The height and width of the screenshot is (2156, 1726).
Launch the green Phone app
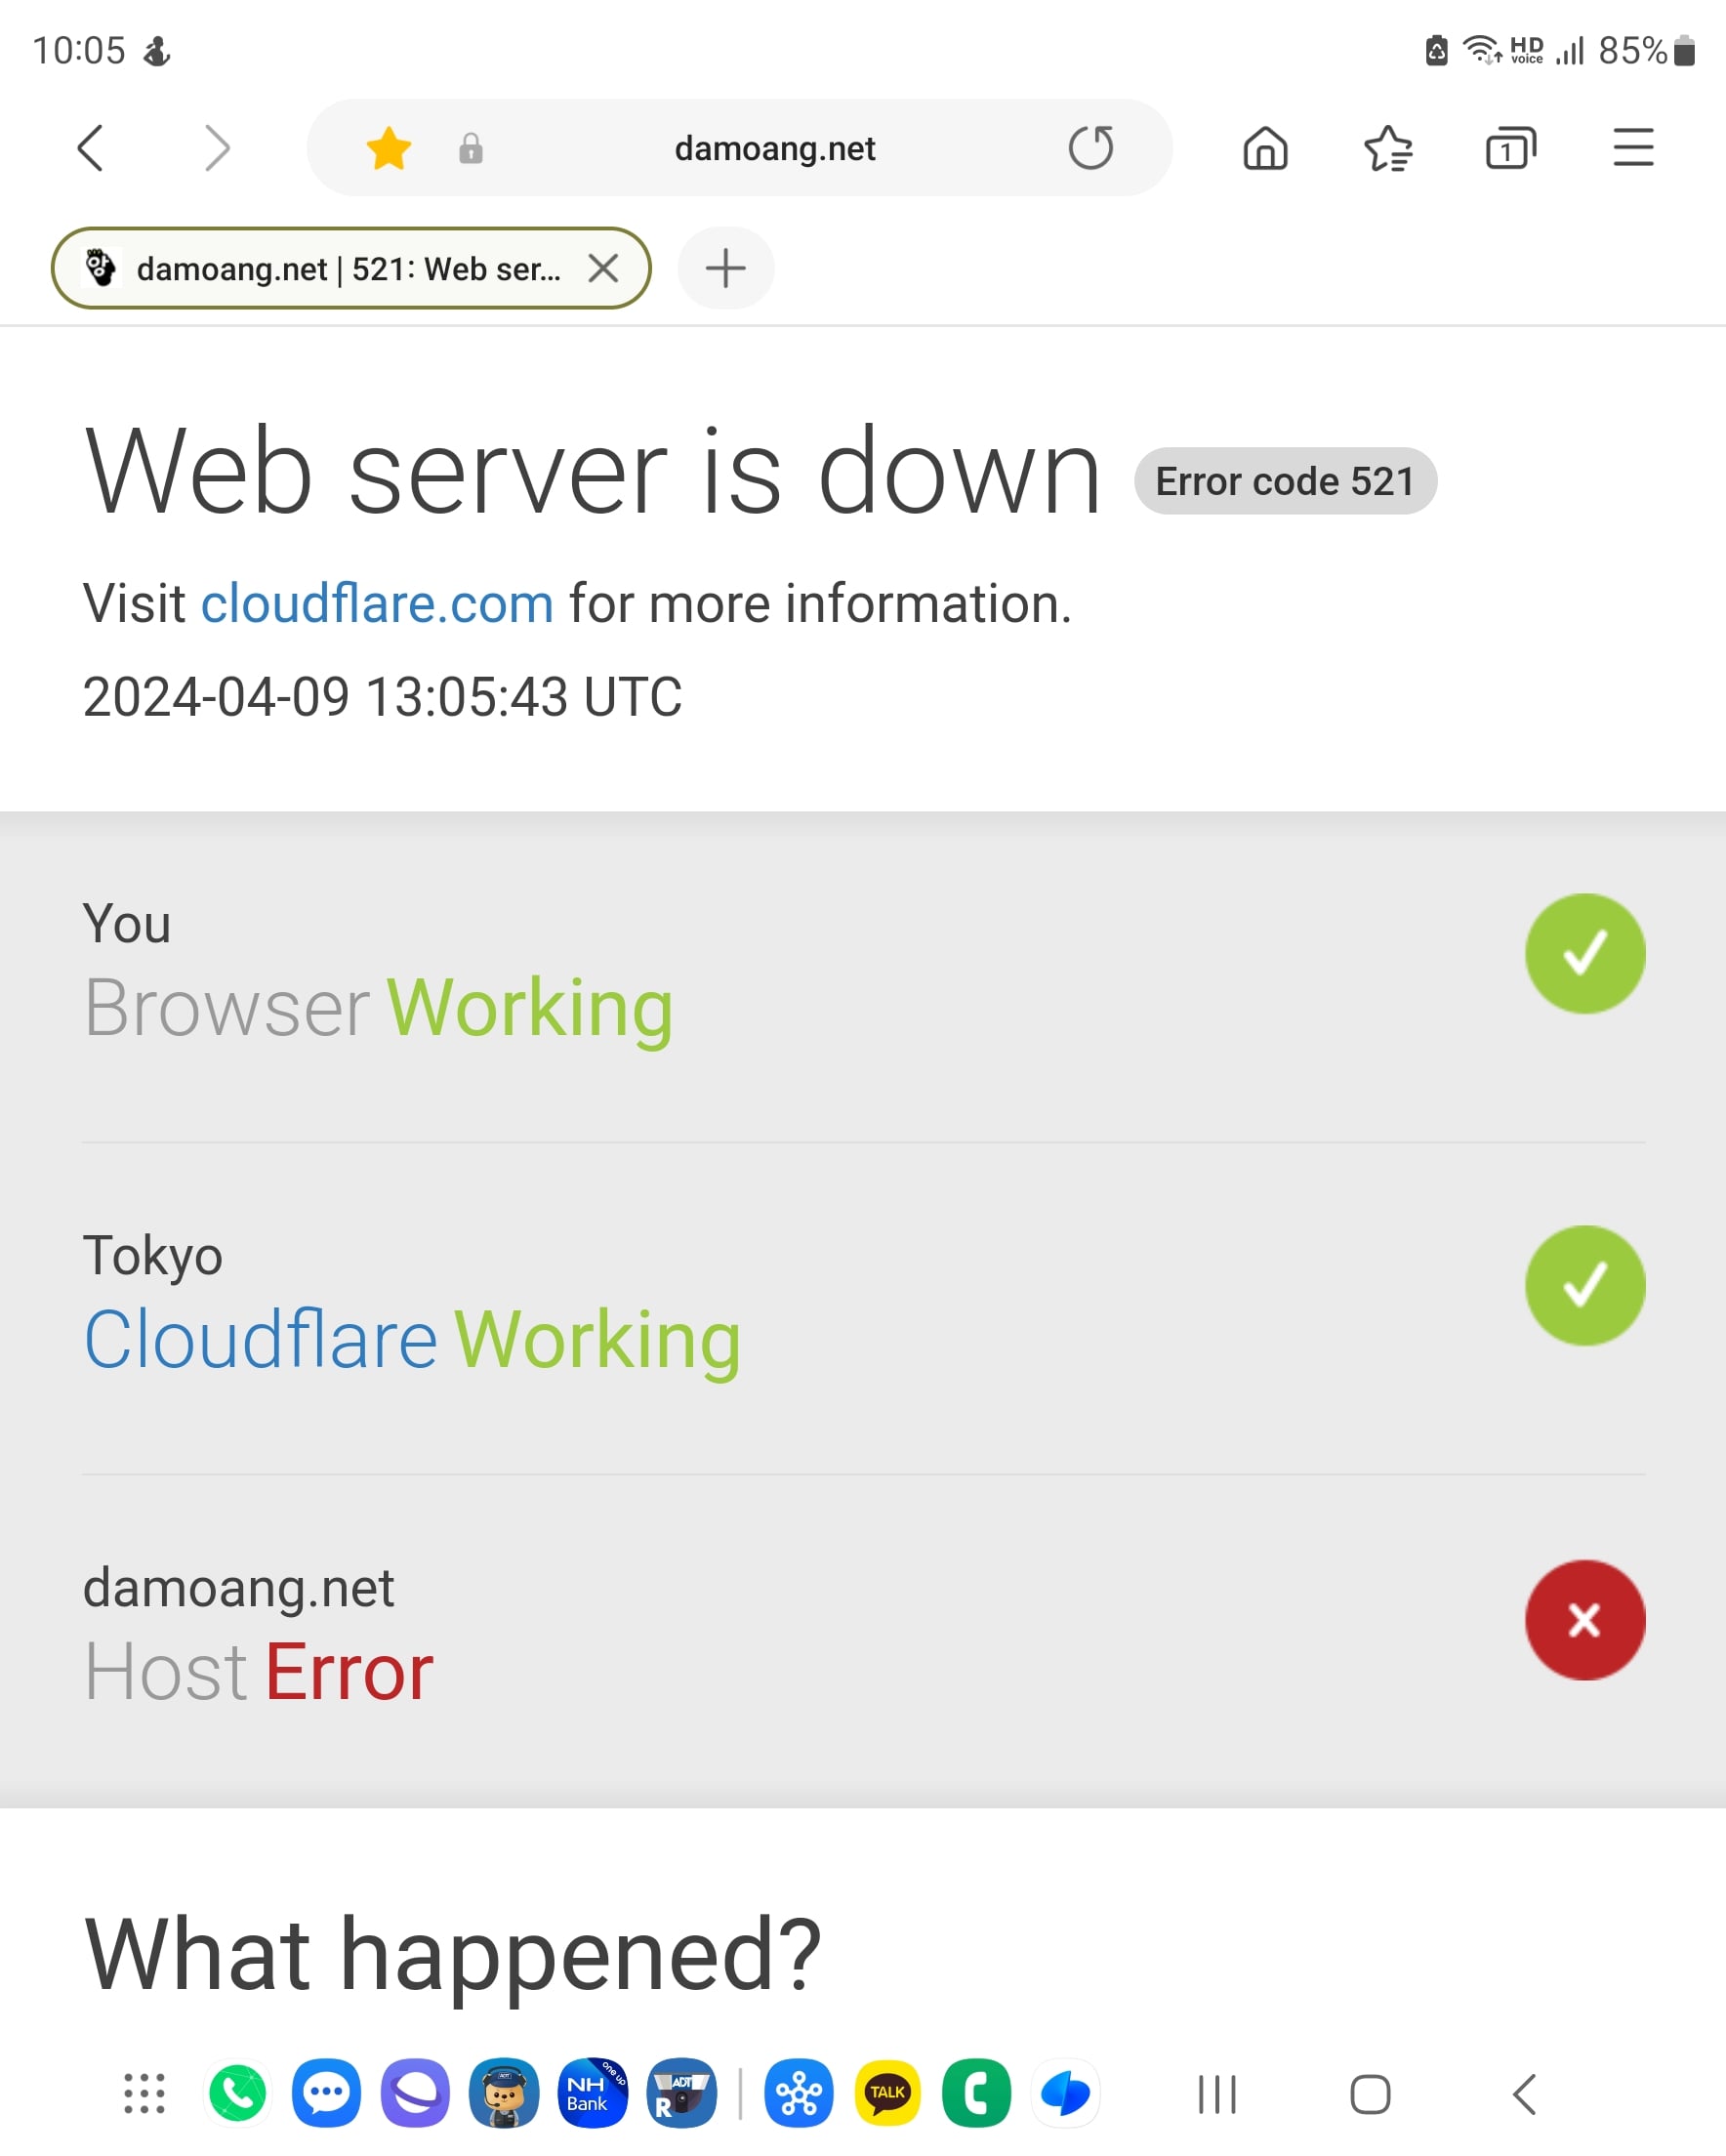point(238,2093)
